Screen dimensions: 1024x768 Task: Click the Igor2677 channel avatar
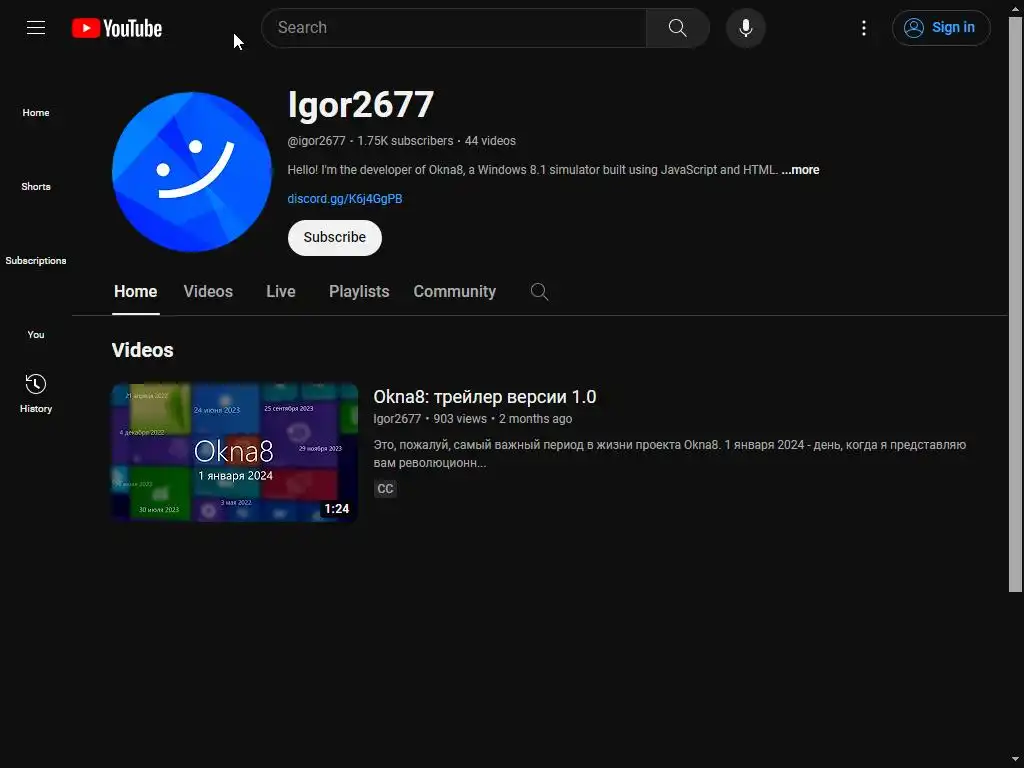pyautogui.click(x=191, y=172)
